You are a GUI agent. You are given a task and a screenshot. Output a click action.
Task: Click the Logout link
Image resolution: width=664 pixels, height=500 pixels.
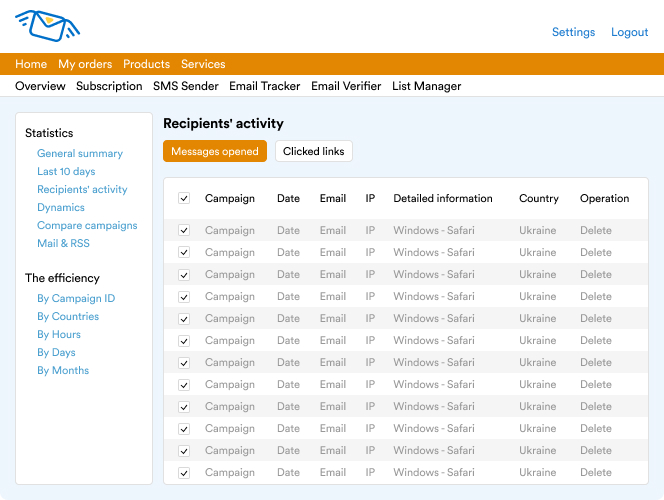pos(630,32)
